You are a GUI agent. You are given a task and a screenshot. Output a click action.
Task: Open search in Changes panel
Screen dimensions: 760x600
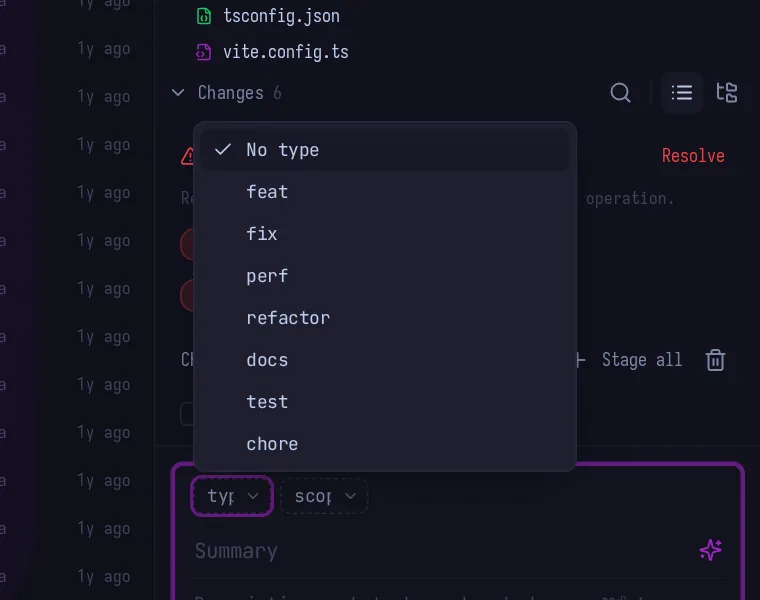point(620,92)
